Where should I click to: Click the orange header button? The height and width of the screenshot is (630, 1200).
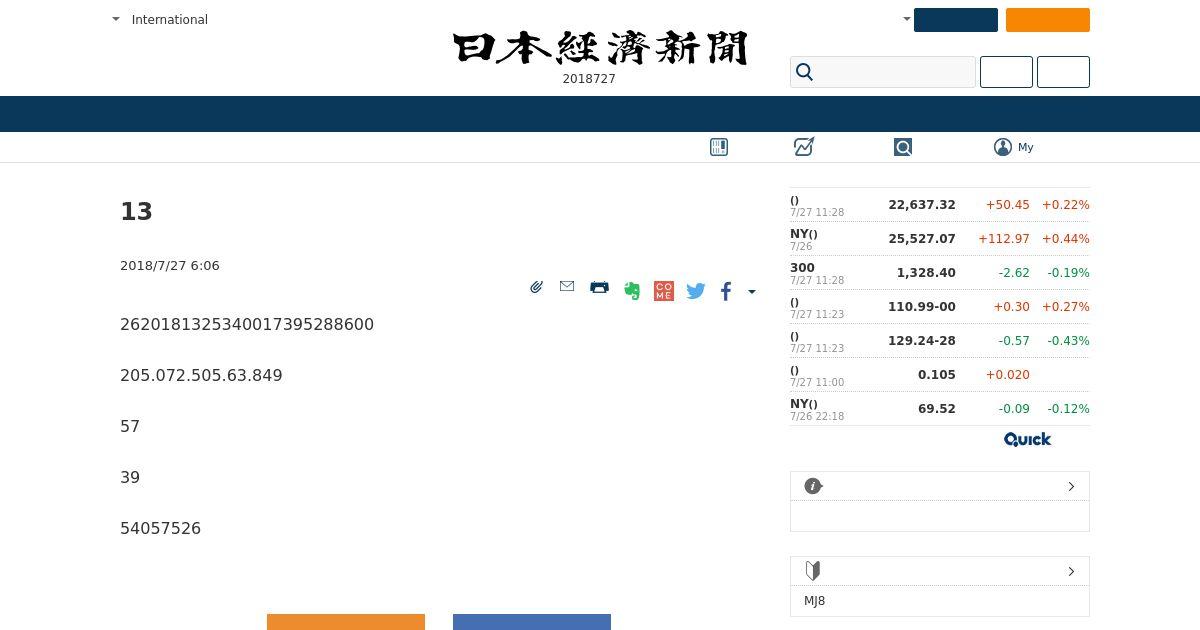point(1048,20)
